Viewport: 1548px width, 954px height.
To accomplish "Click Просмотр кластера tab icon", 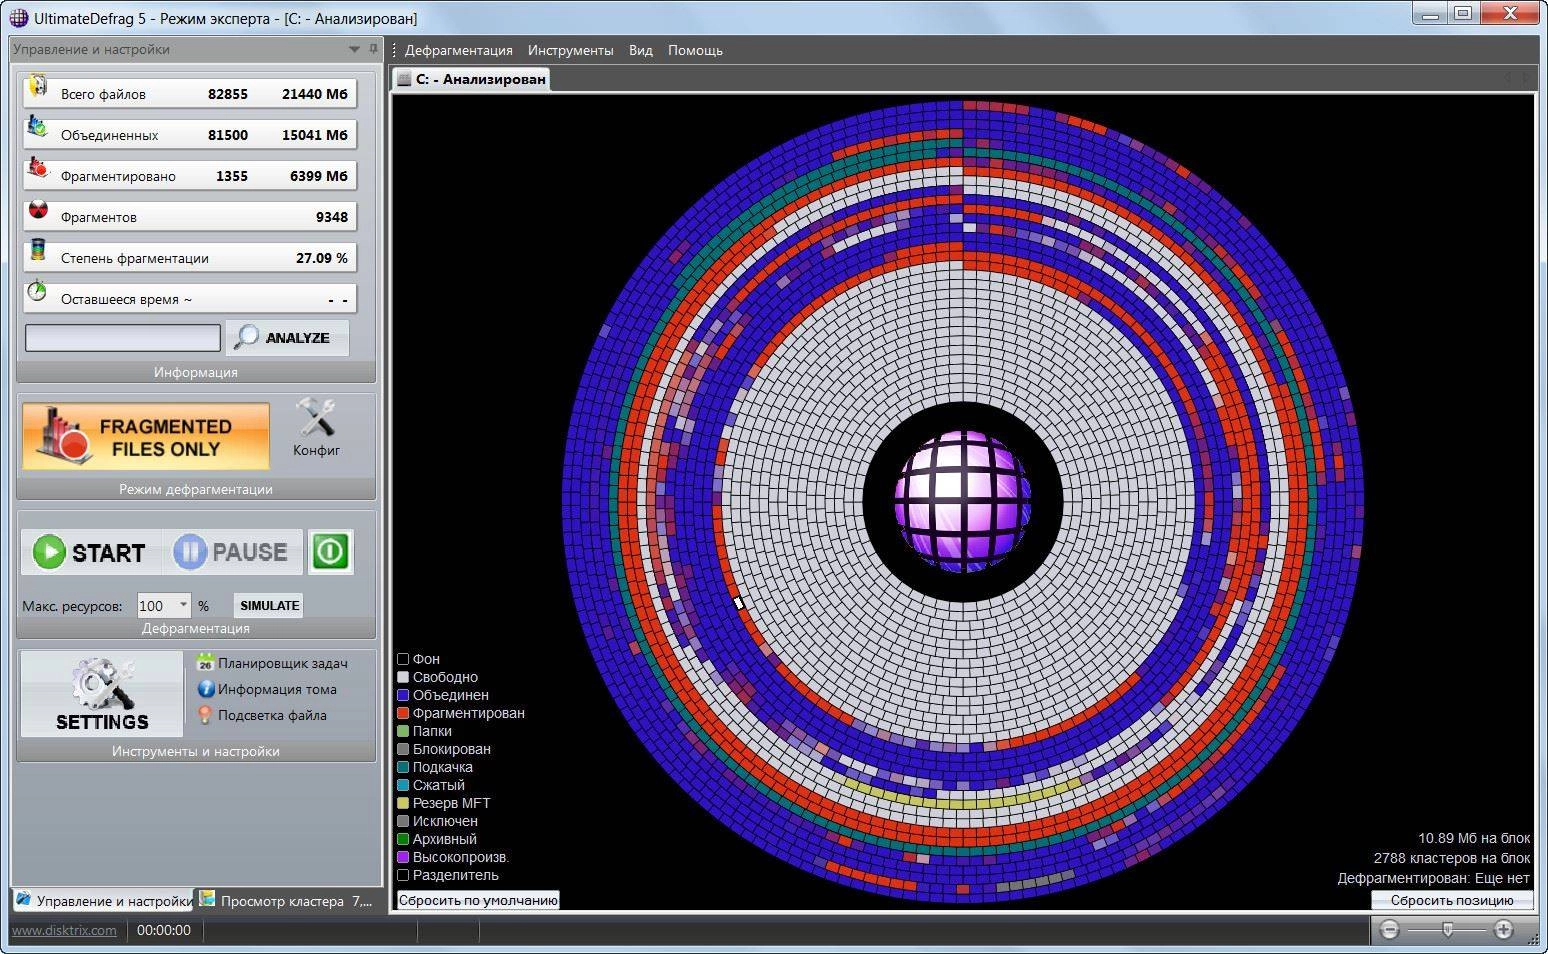I will tap(207, 899).
